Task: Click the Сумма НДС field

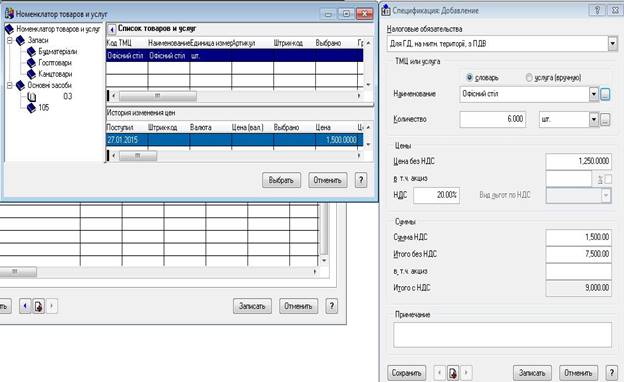Action: [x=579, y=238]
